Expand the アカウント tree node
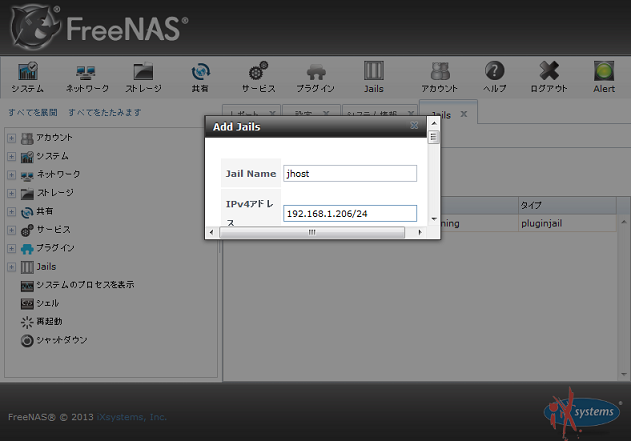This screenshot has width=631, height=441. (11, 138)
